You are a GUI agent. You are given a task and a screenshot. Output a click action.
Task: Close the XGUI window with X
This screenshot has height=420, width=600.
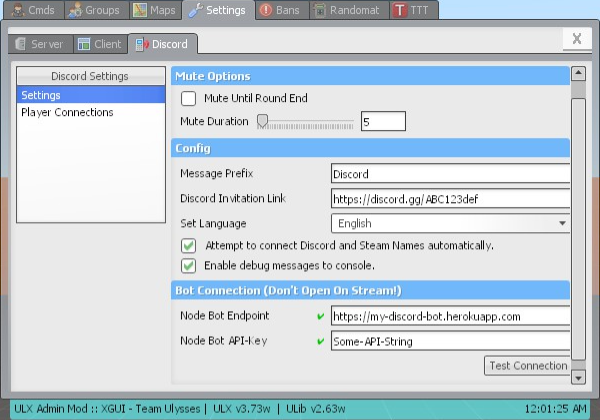(x=577, y=39)
